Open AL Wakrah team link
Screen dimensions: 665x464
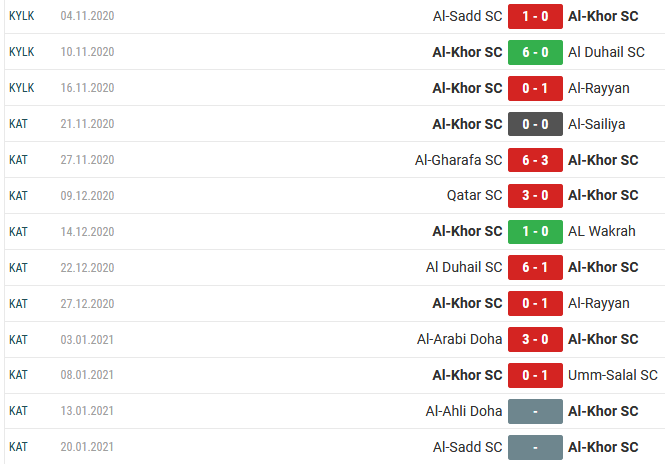click(601, 231)
